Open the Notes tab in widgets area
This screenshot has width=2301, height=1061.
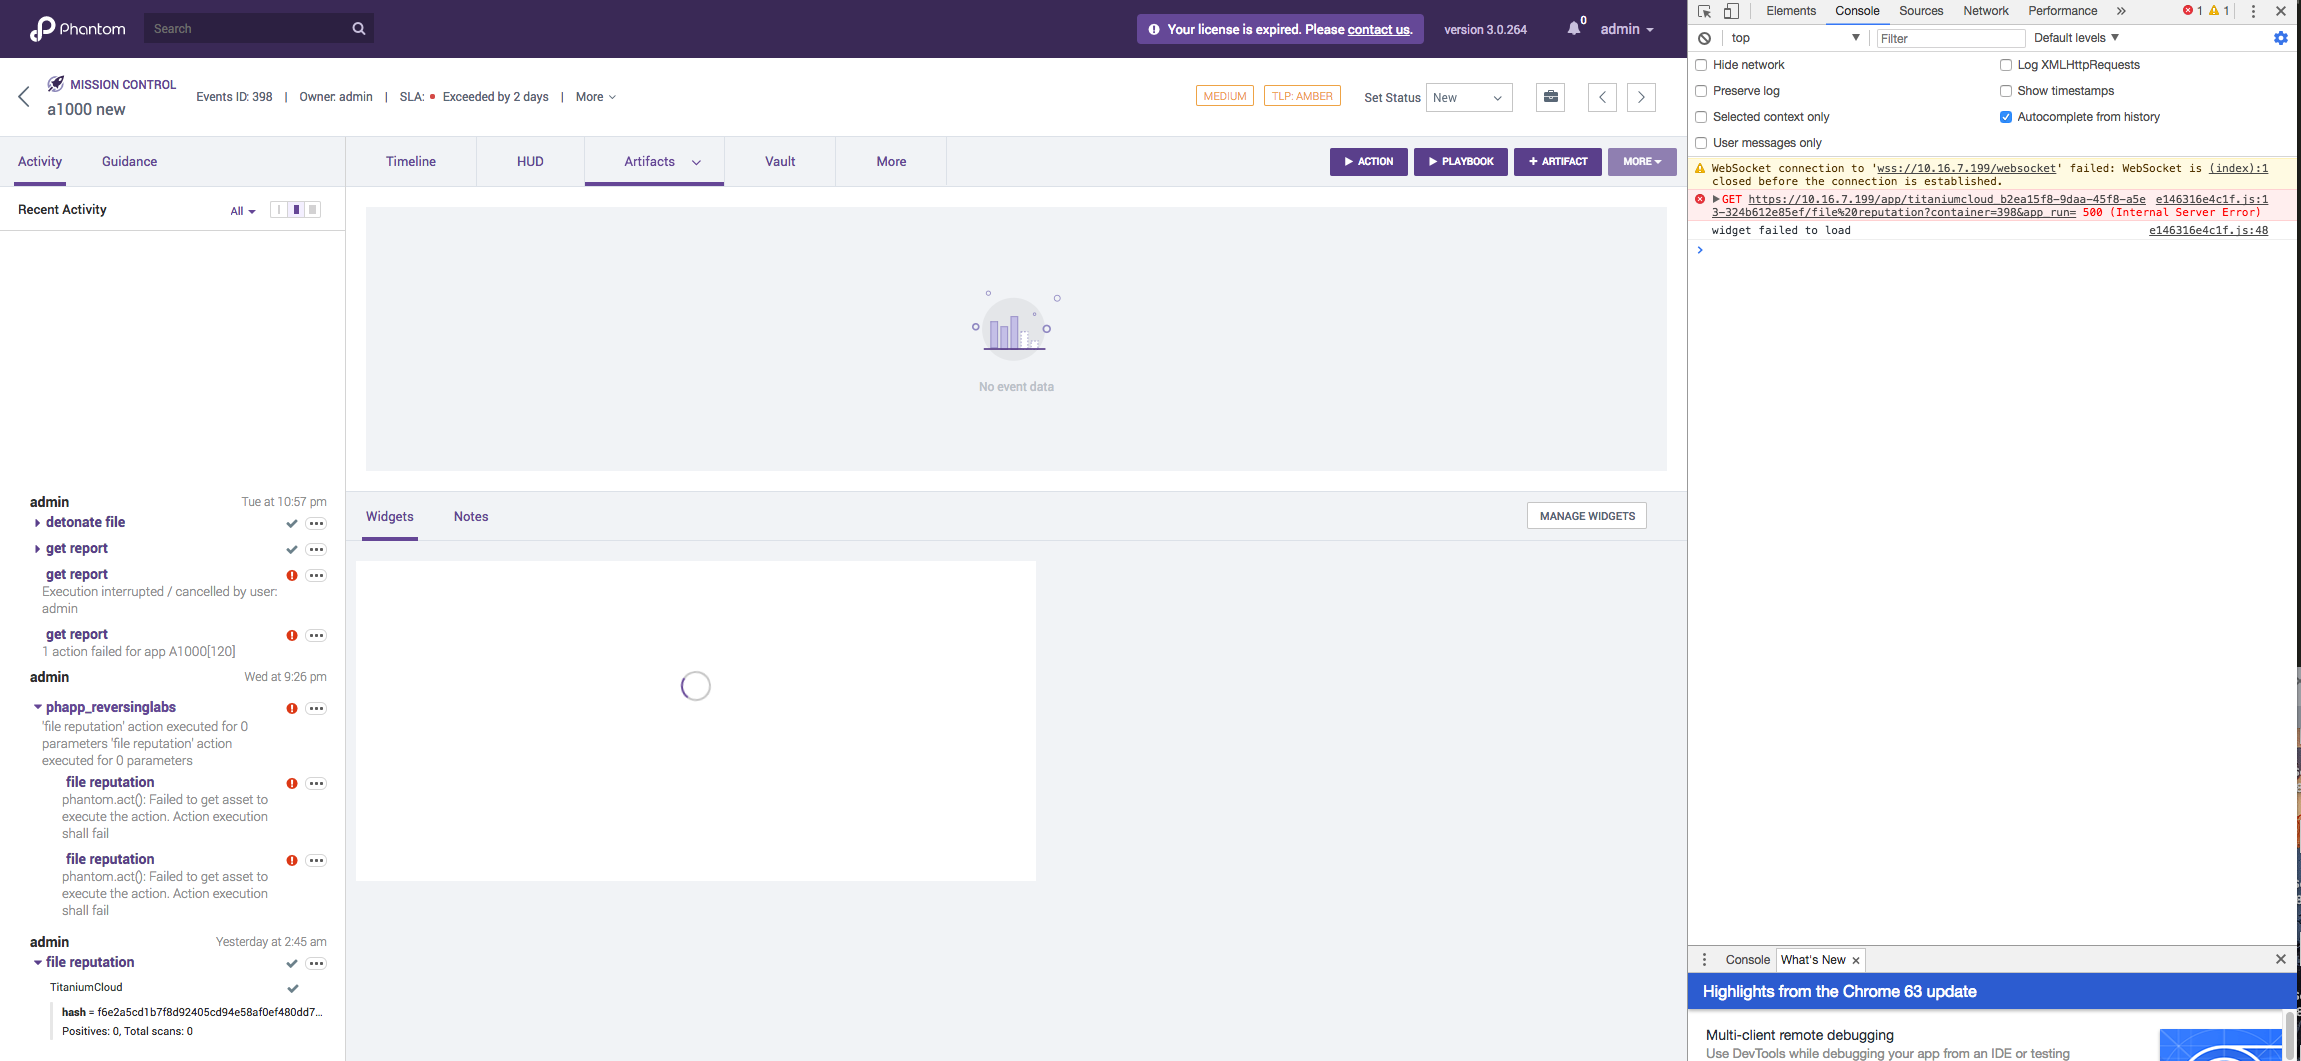point(470,516)
